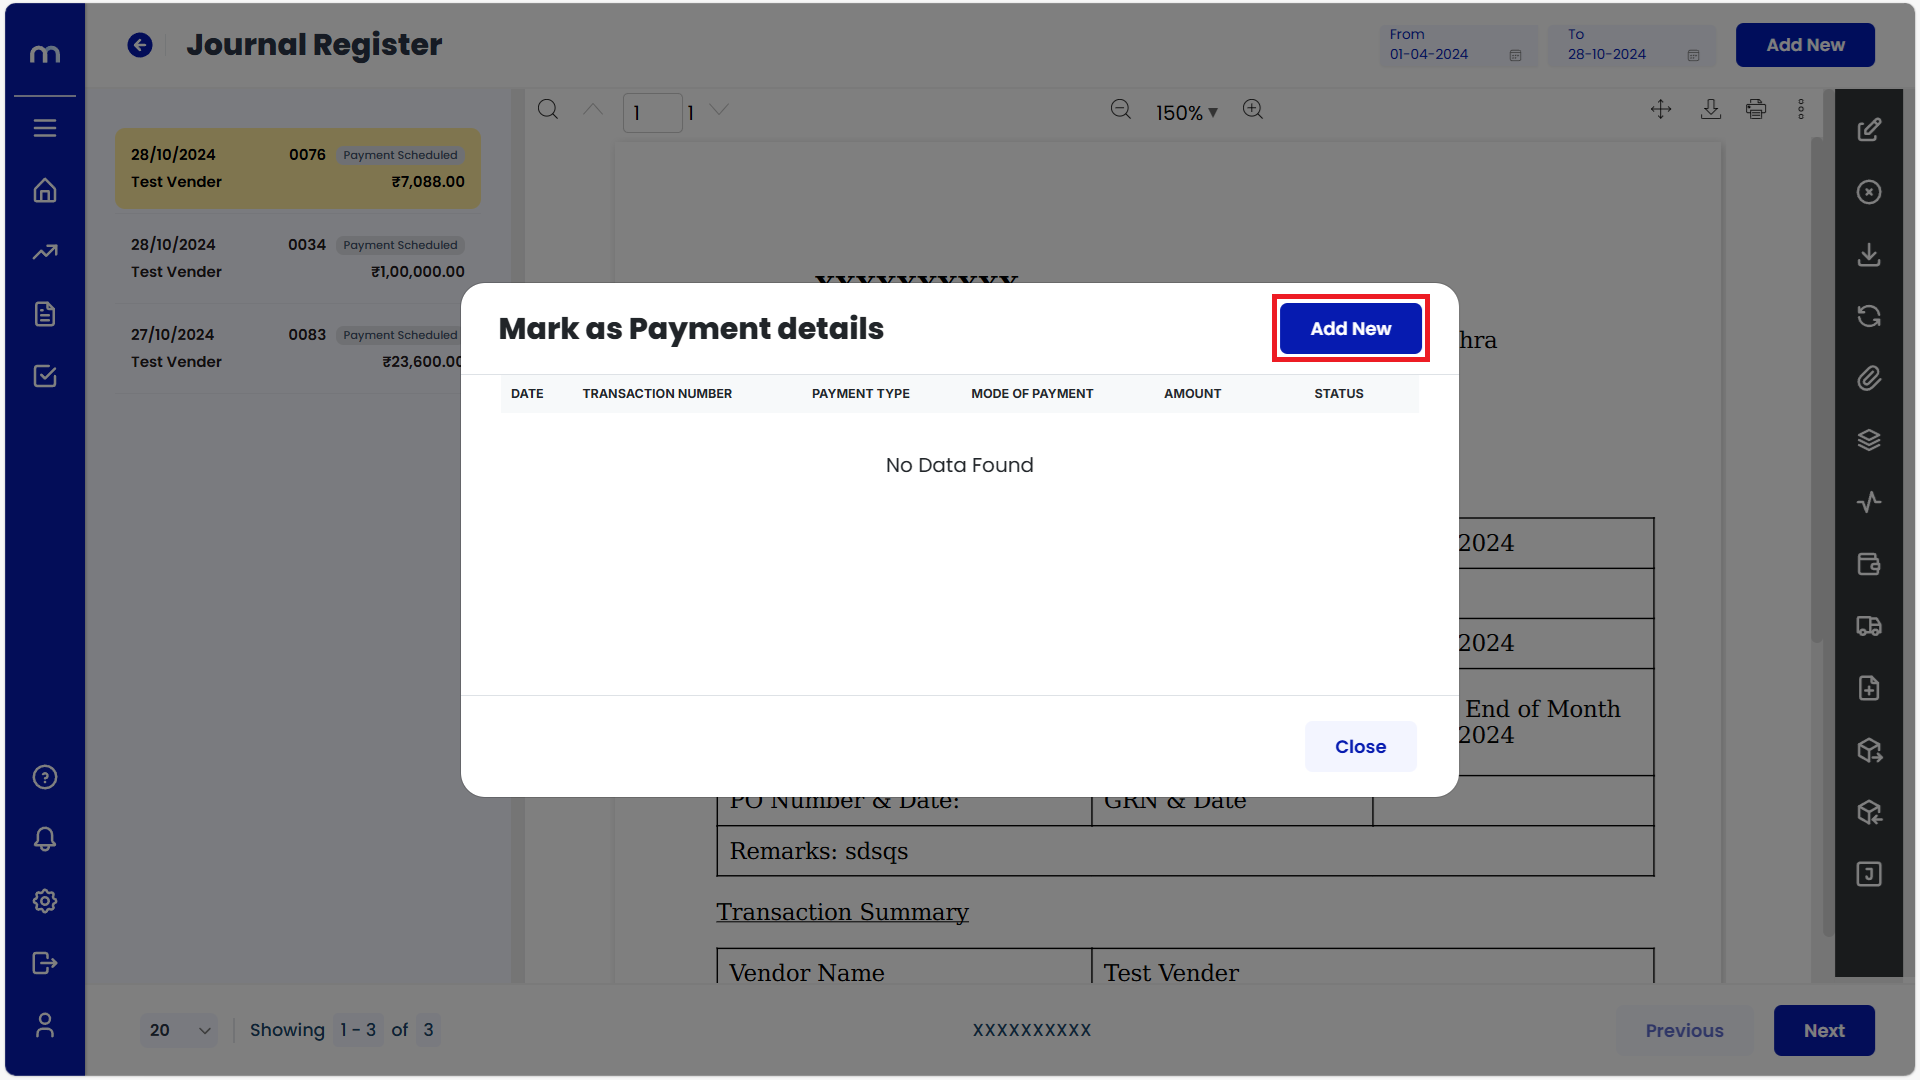Expand the 150% zoom level dropdown
1920x1080 pixels.
[1186, 112]
